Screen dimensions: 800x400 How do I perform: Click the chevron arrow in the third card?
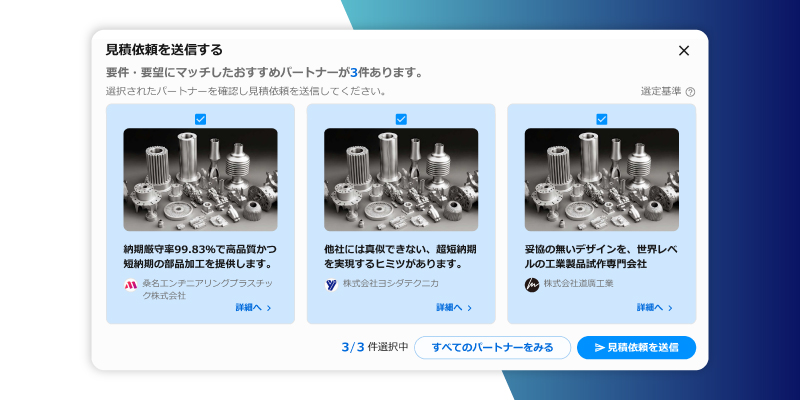click(670, 308)
